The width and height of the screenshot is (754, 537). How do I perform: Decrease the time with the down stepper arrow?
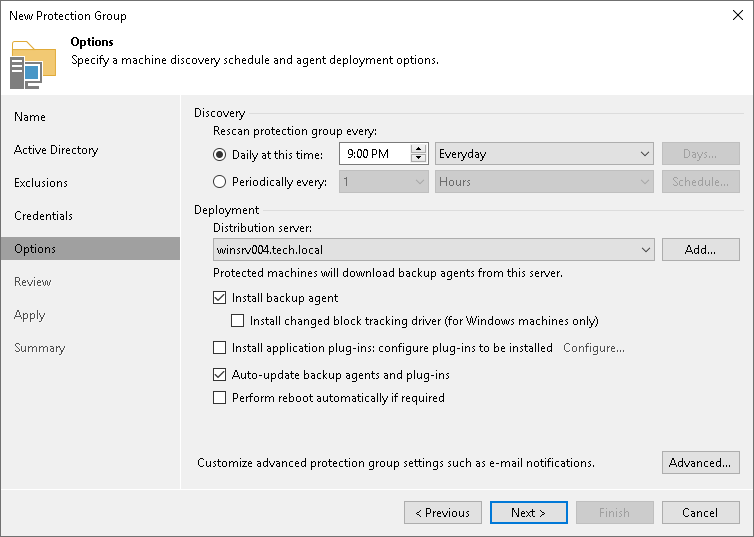pyautogui.click(x=418, y=158)
